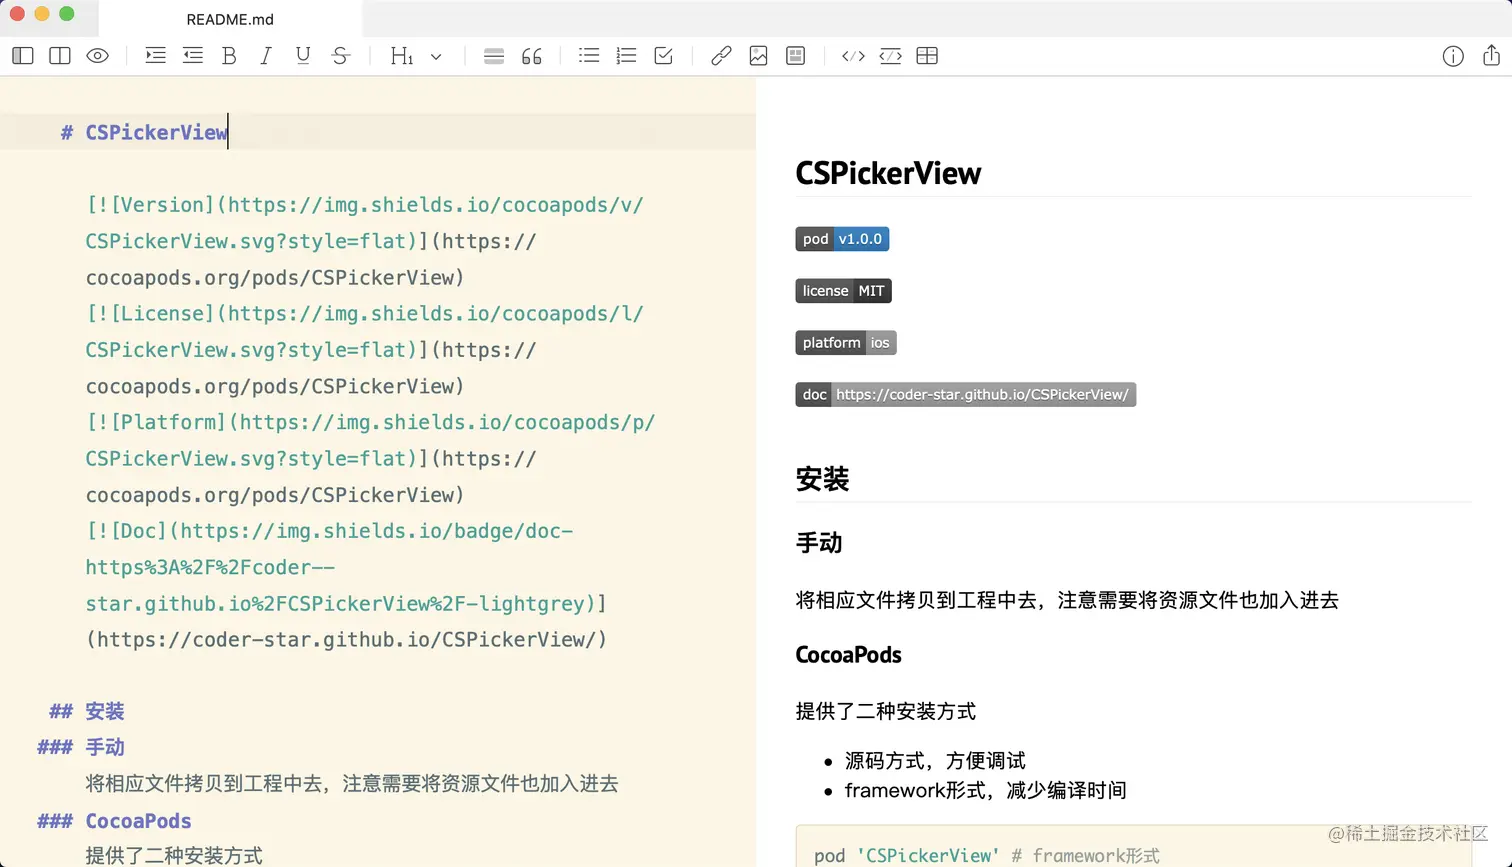Maximize the window with the green button
The image size is (1512, 867).
pos(67,14)
